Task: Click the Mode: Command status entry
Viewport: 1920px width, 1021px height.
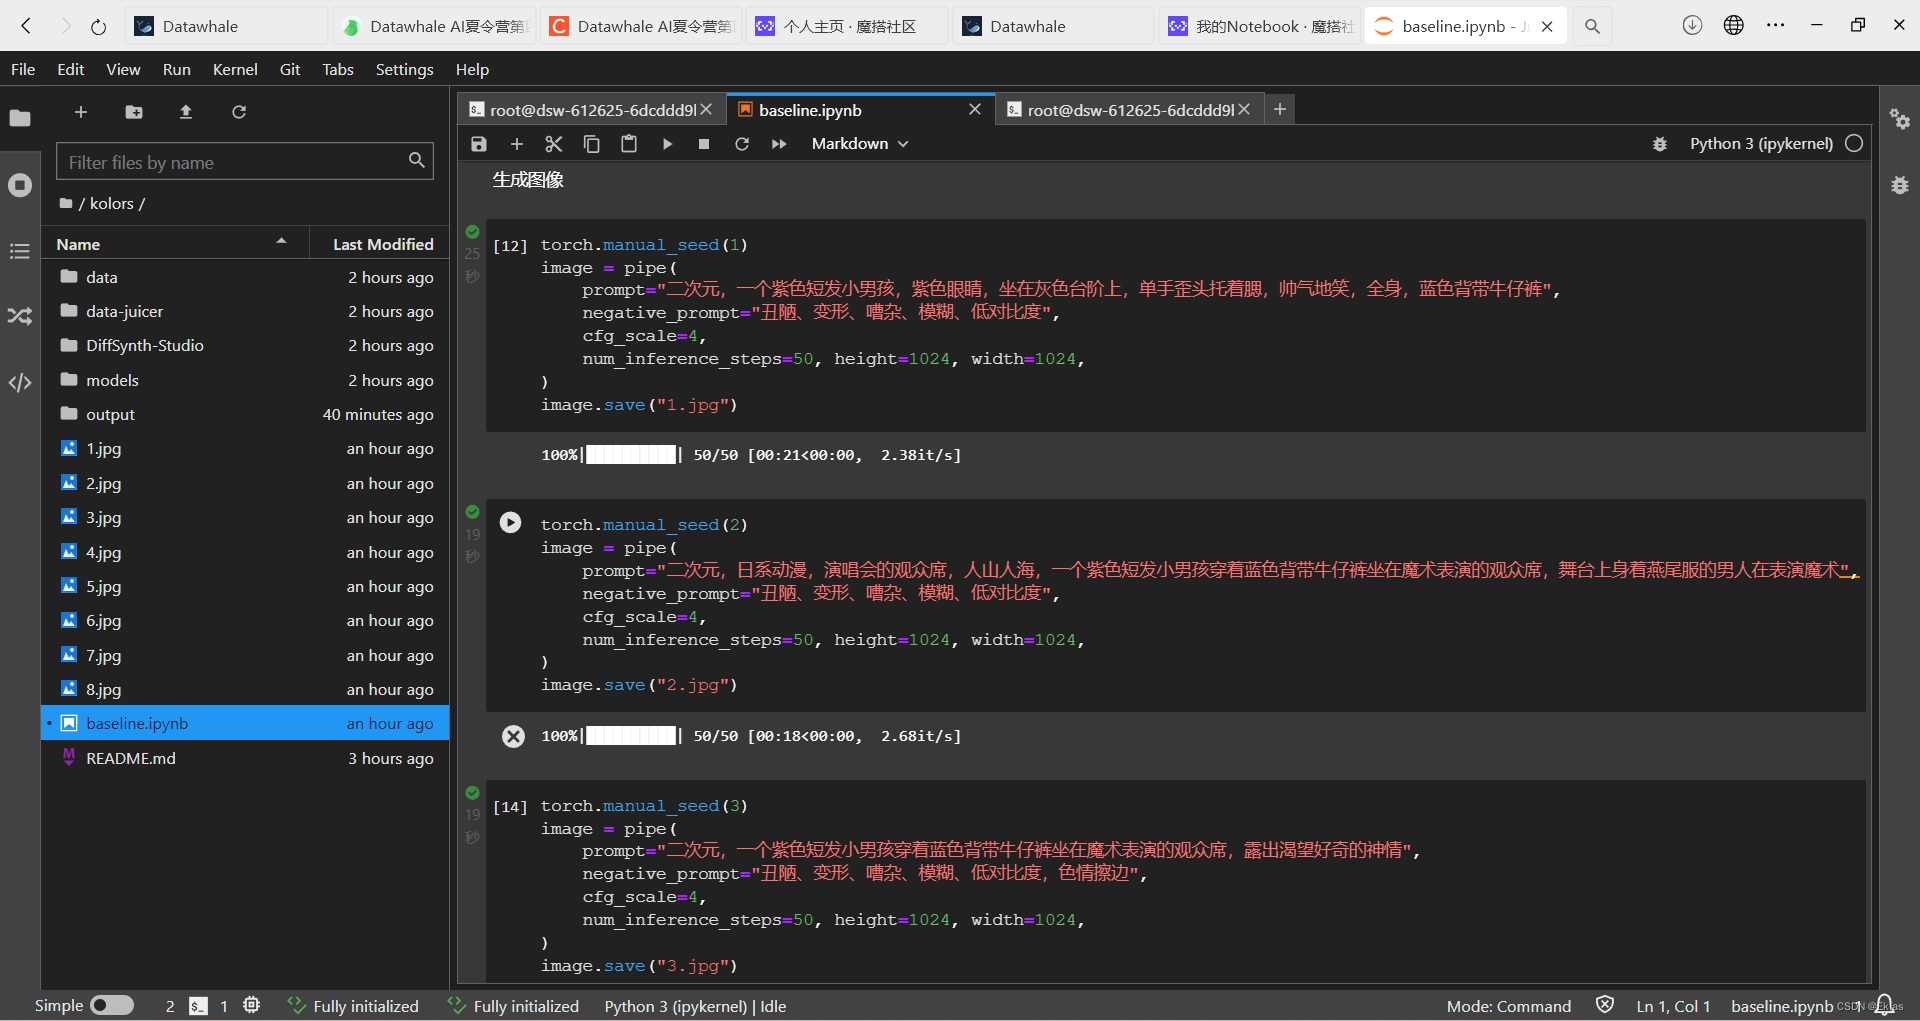Action: point(1508,1006)
